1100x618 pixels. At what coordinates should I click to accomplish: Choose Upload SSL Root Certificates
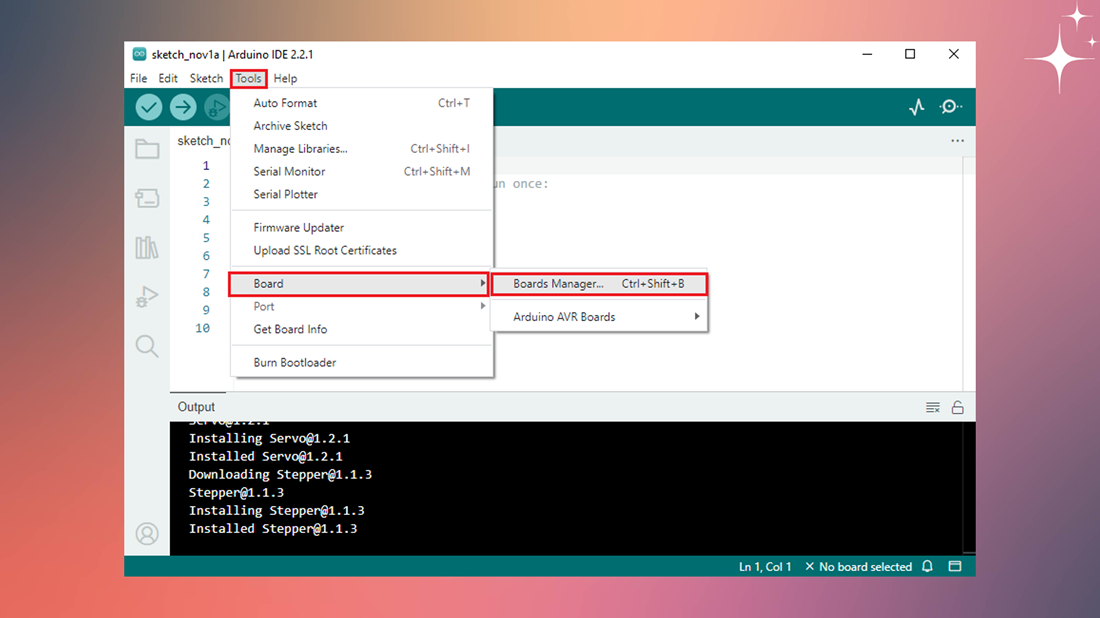(x=361, y=250)
